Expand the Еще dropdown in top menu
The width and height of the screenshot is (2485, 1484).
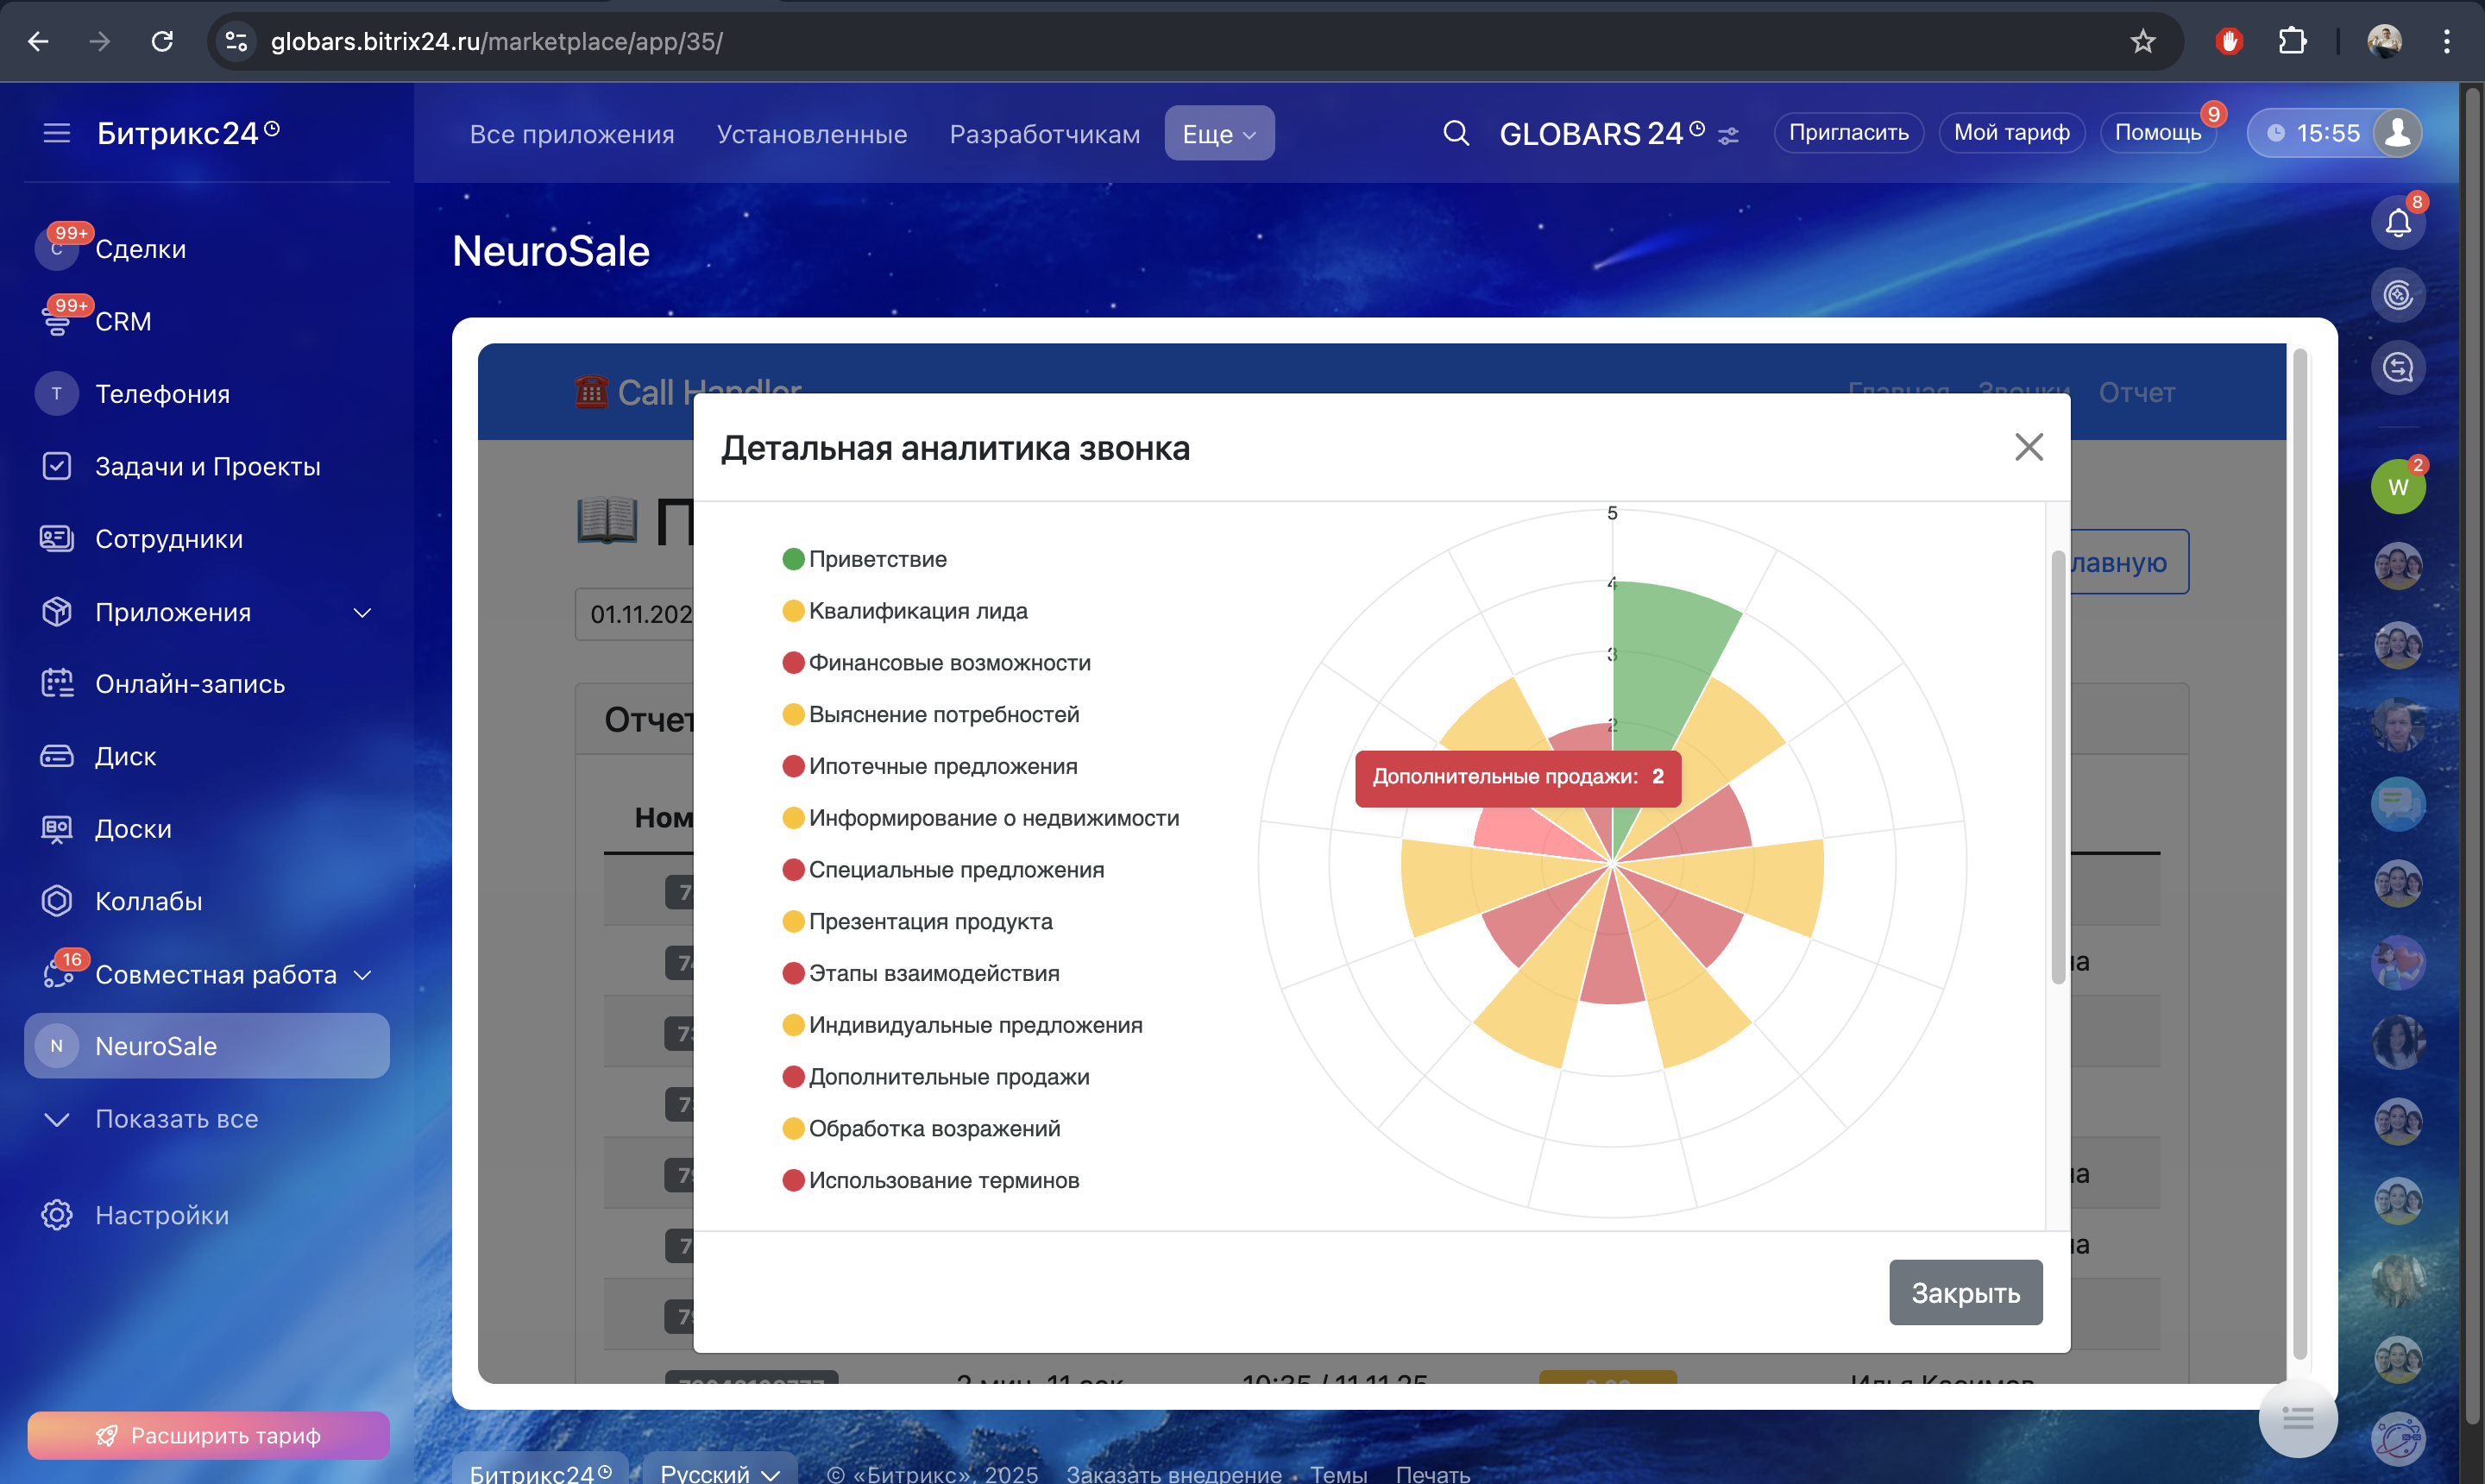tap(1218, 133)
